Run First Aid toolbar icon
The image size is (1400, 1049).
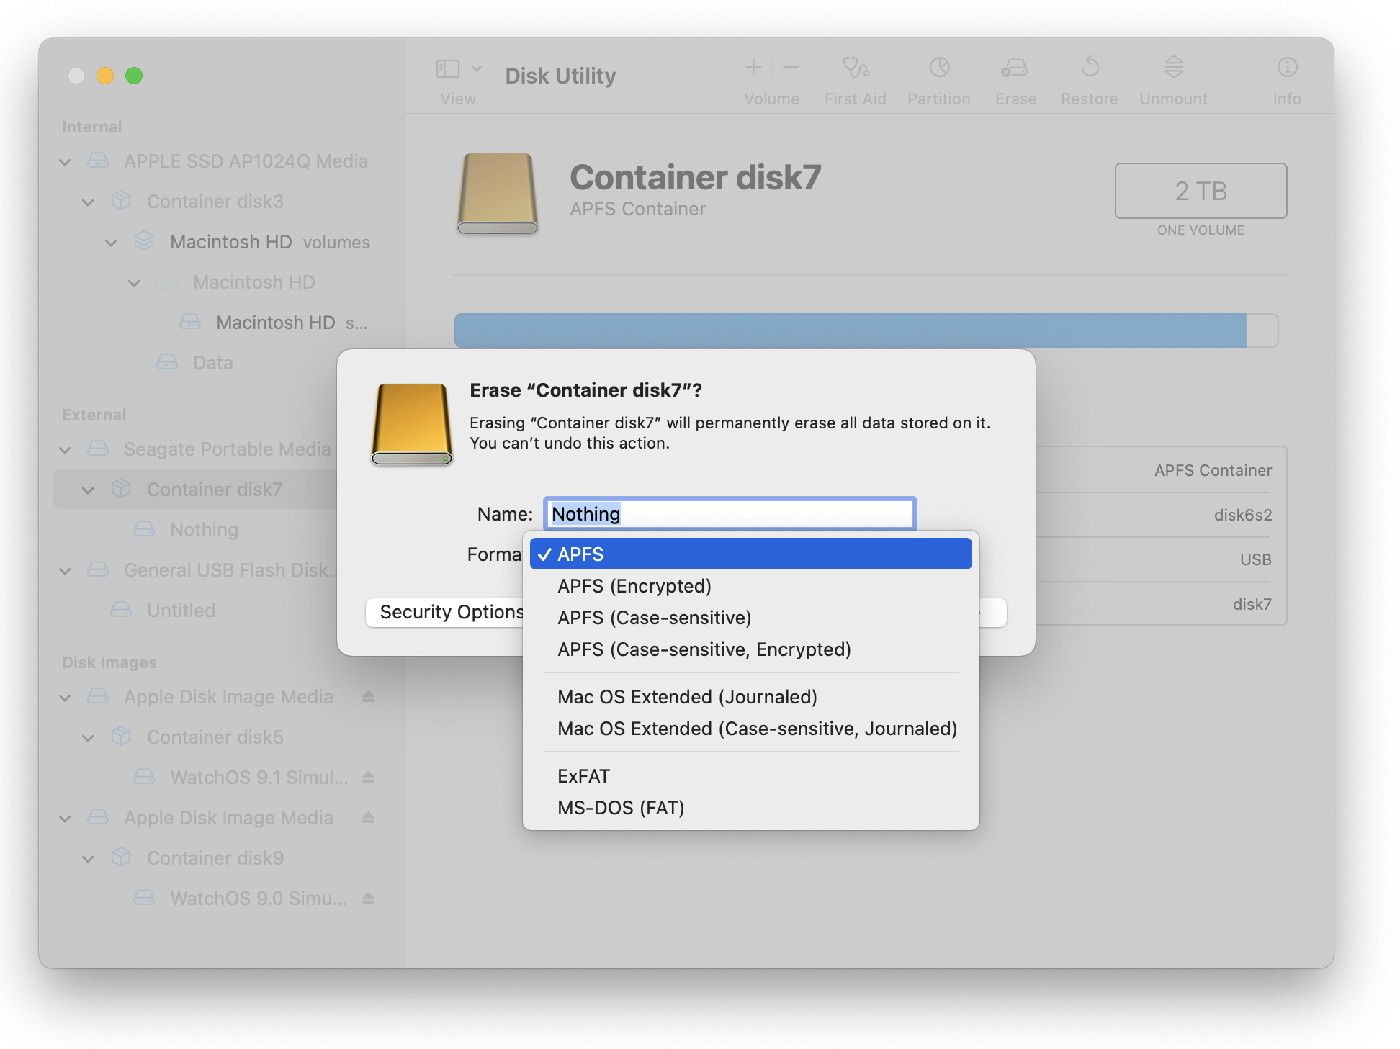tap(855, 67)
